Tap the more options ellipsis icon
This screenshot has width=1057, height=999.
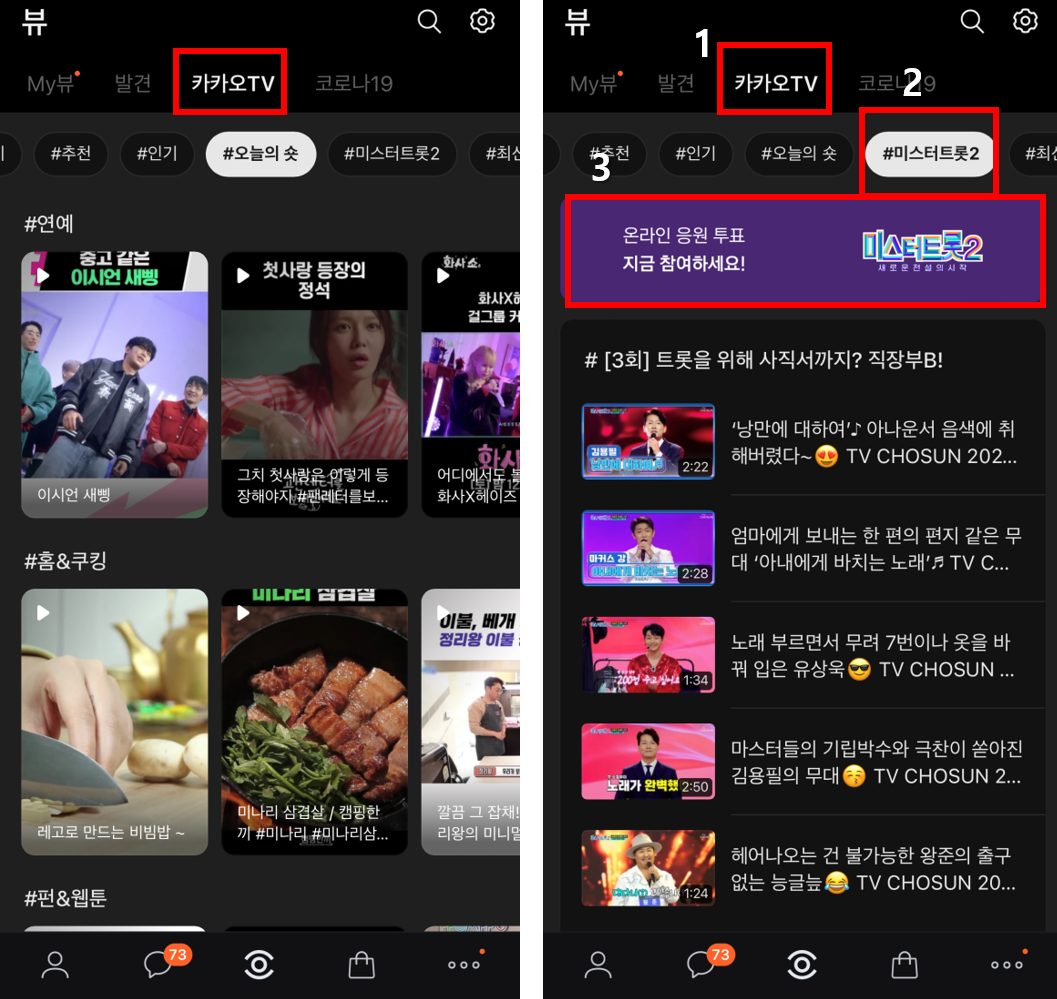pos(463,964)
